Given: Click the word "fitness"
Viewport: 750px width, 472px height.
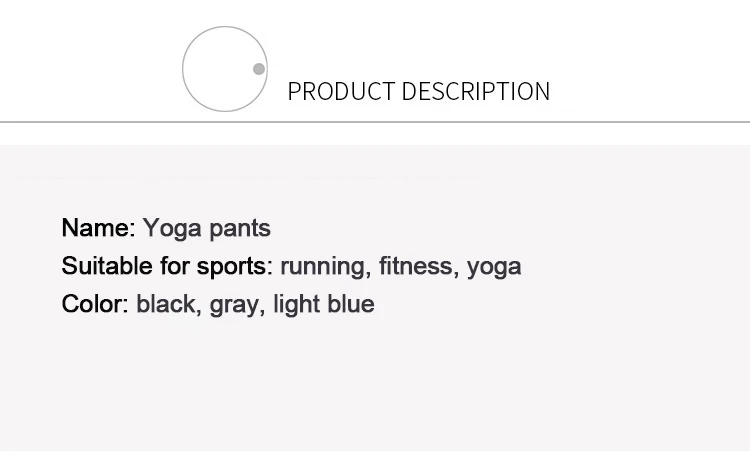Looking at the screenshot, I should (x=415, y=266).
